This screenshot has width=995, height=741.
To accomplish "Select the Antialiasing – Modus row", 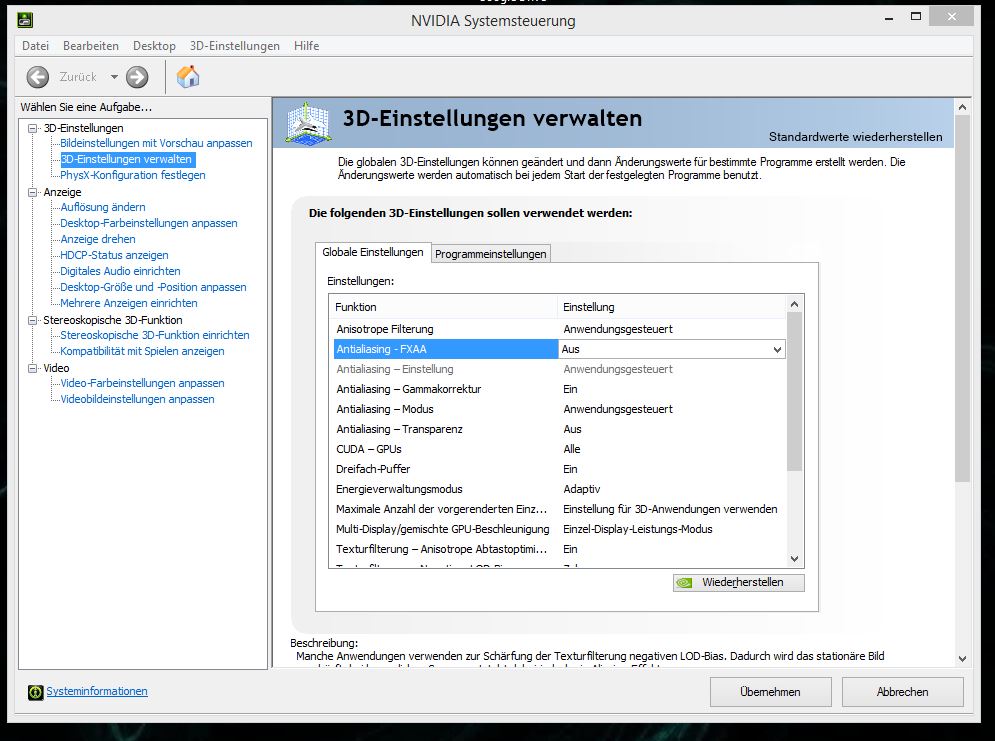I will (559, 409).
